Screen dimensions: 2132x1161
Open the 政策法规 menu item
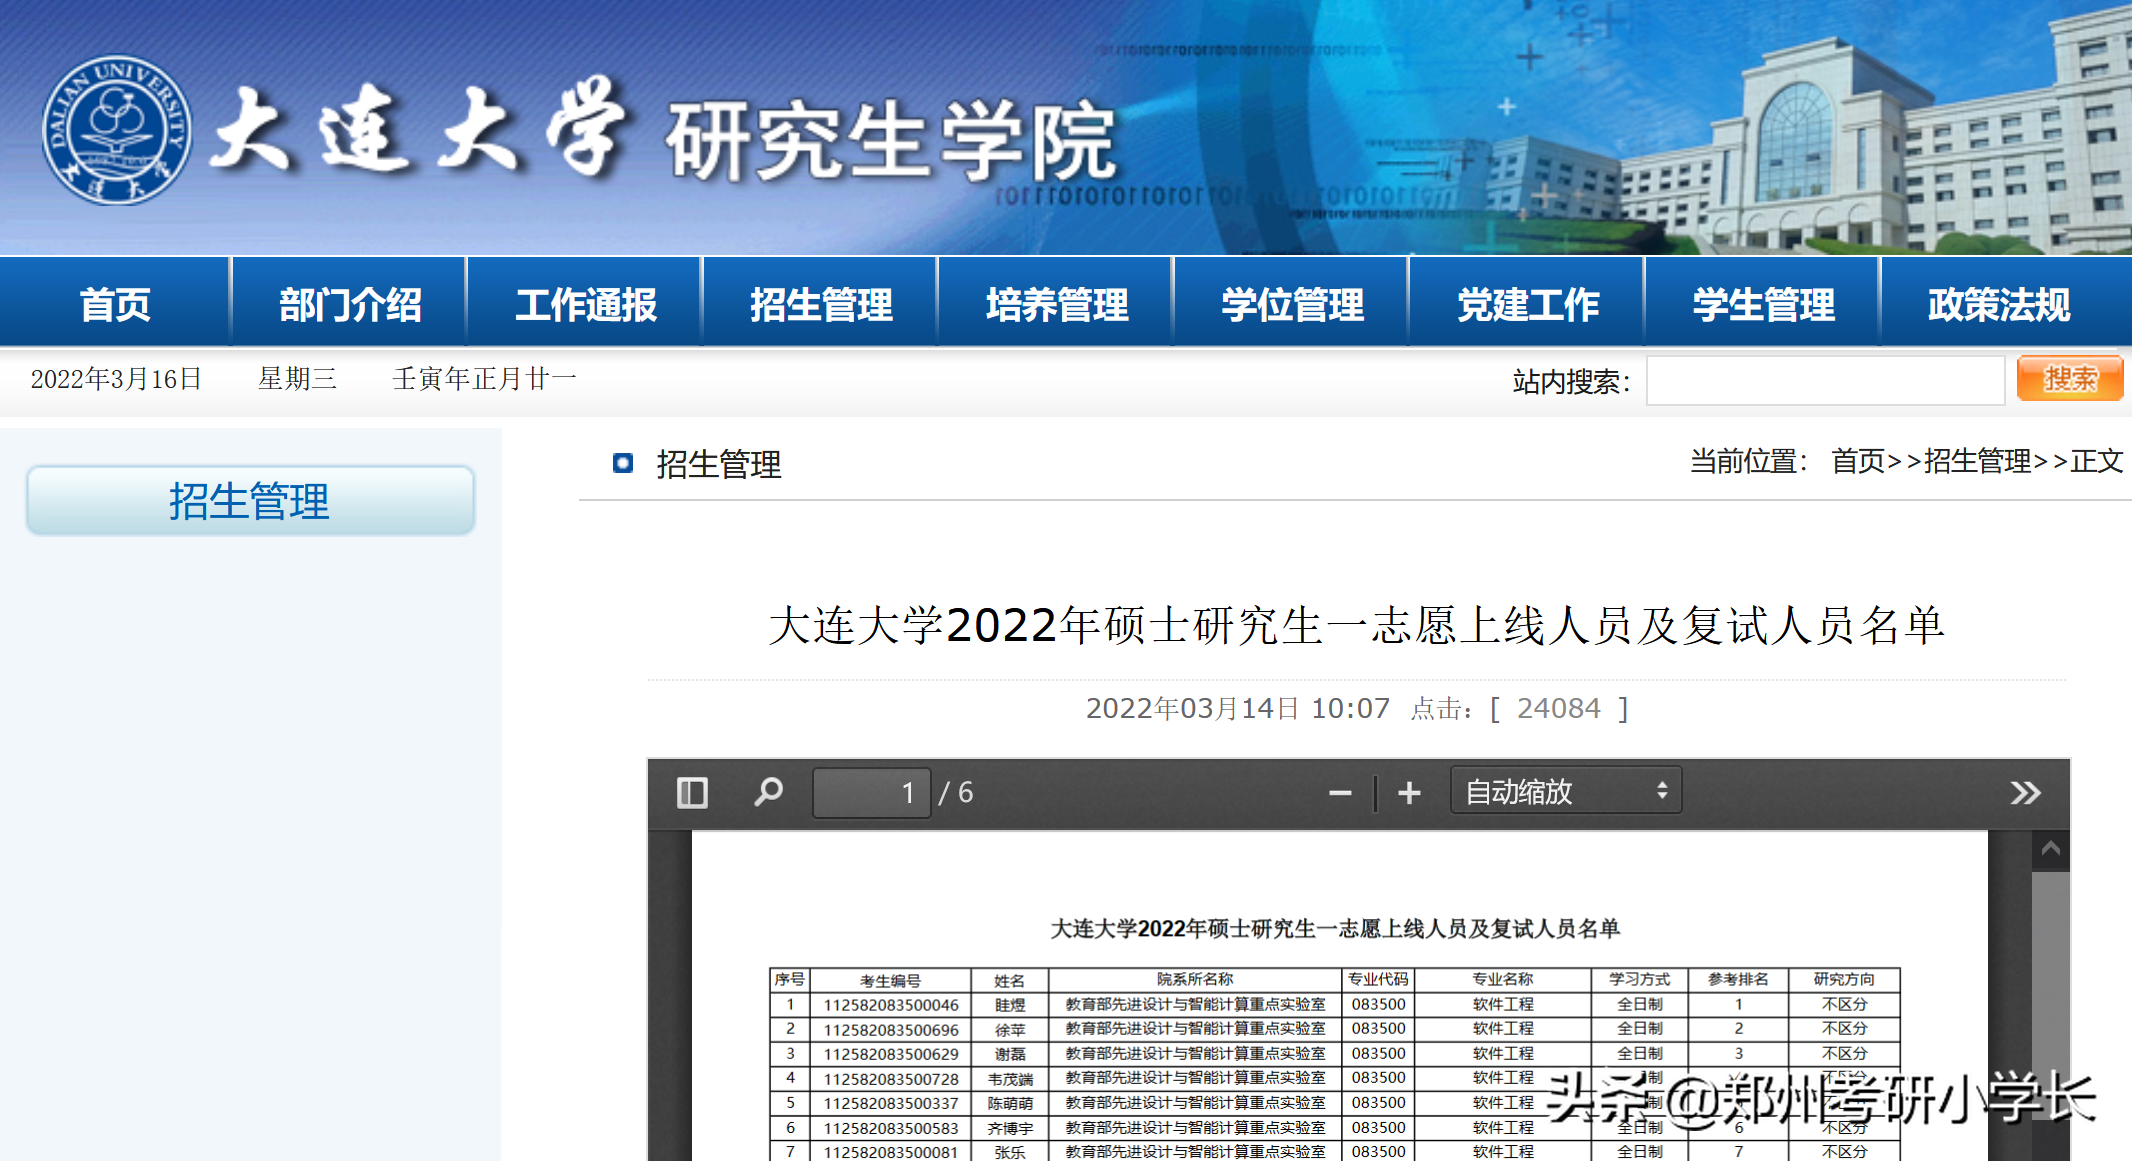(1998, 303)
